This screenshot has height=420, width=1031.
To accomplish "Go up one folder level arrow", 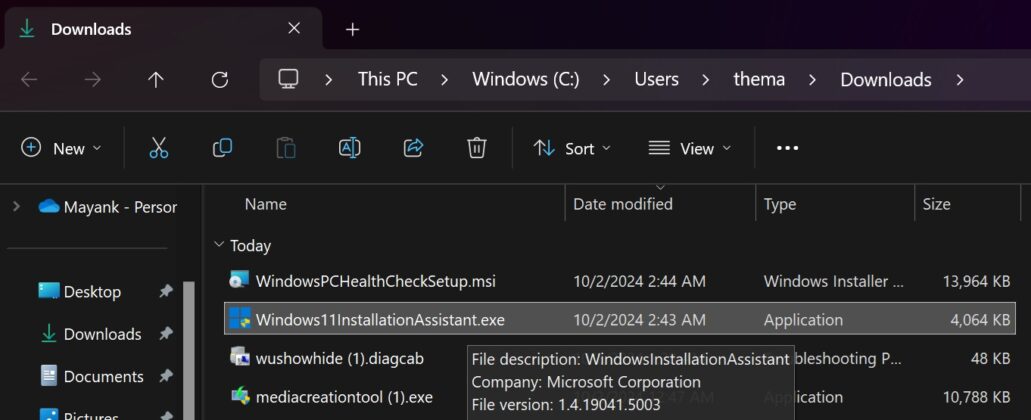I will pos(156,80).
